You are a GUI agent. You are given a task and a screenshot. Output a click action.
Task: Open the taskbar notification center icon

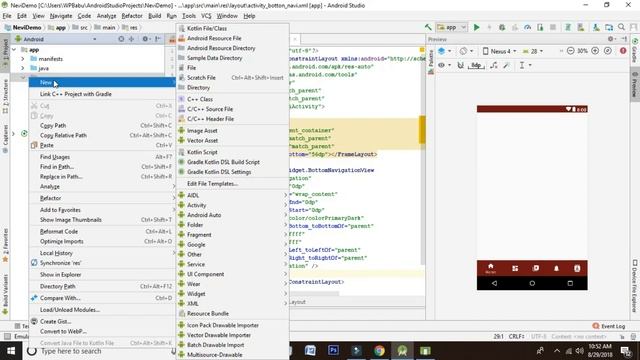pyautogui.click(x=626, y=351)
